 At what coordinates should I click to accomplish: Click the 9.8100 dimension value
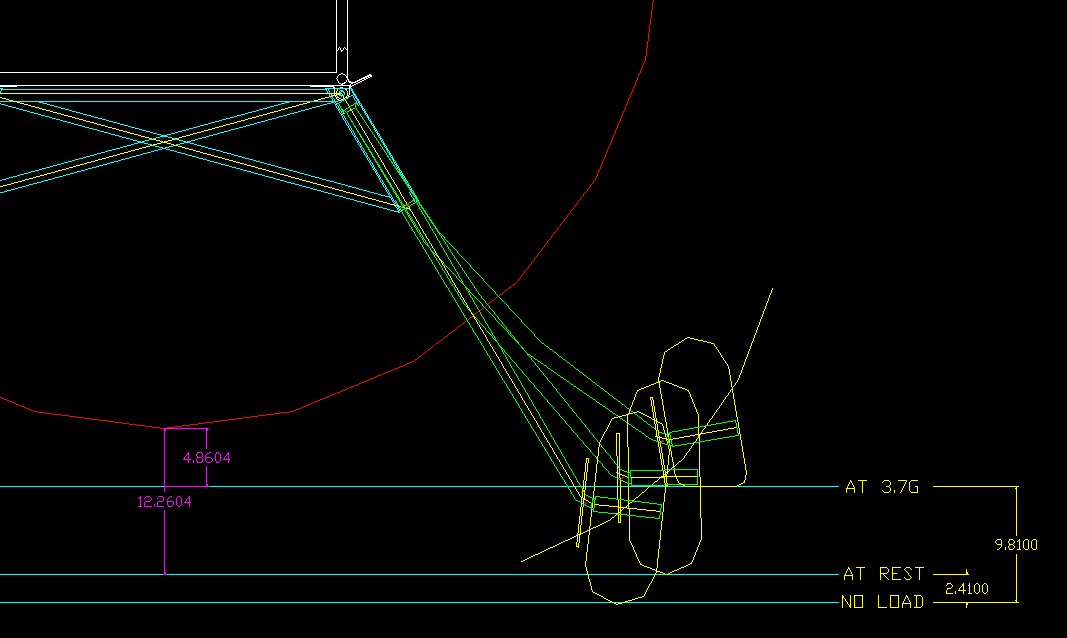[1016, 544]
